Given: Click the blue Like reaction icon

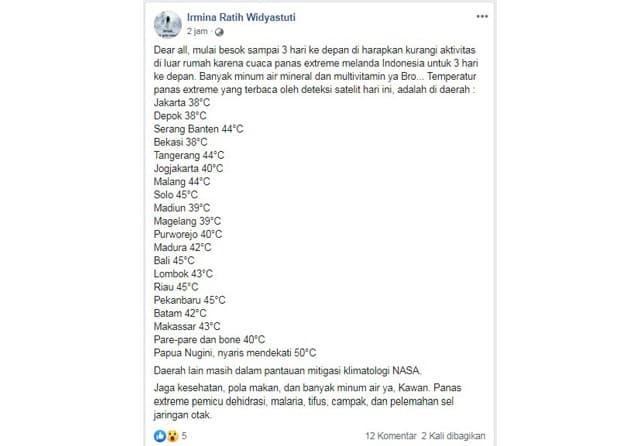Looking at the screenshot, I should [160, 436].
